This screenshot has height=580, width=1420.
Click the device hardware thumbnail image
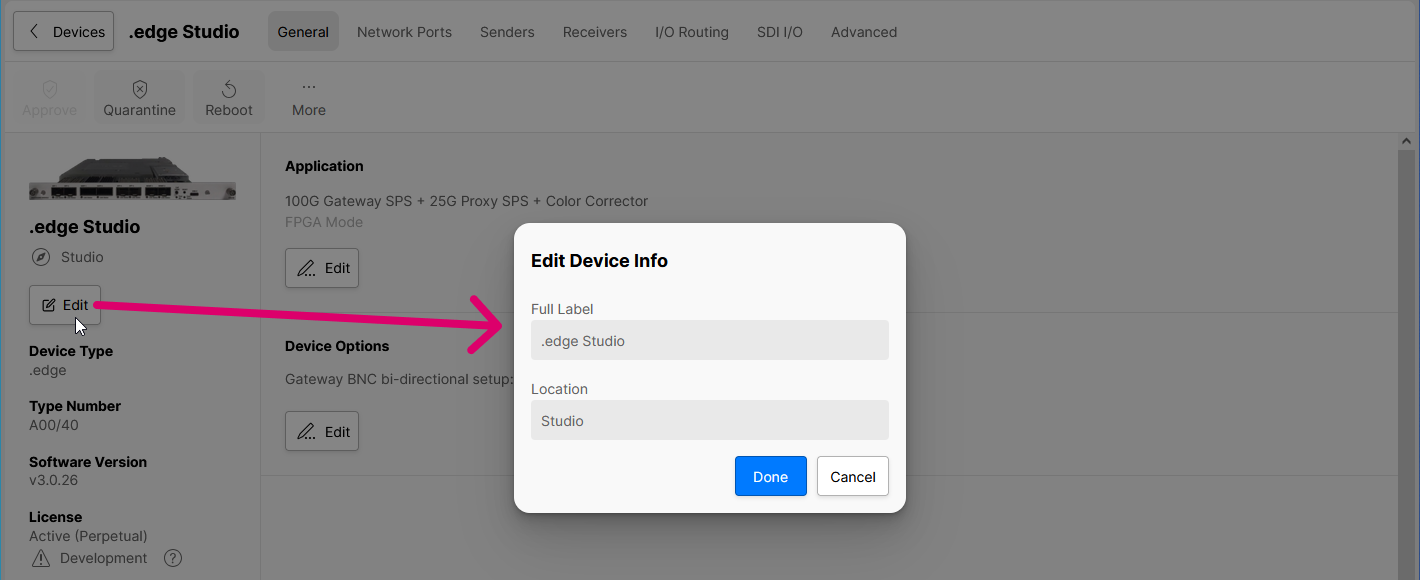point(132,180)
